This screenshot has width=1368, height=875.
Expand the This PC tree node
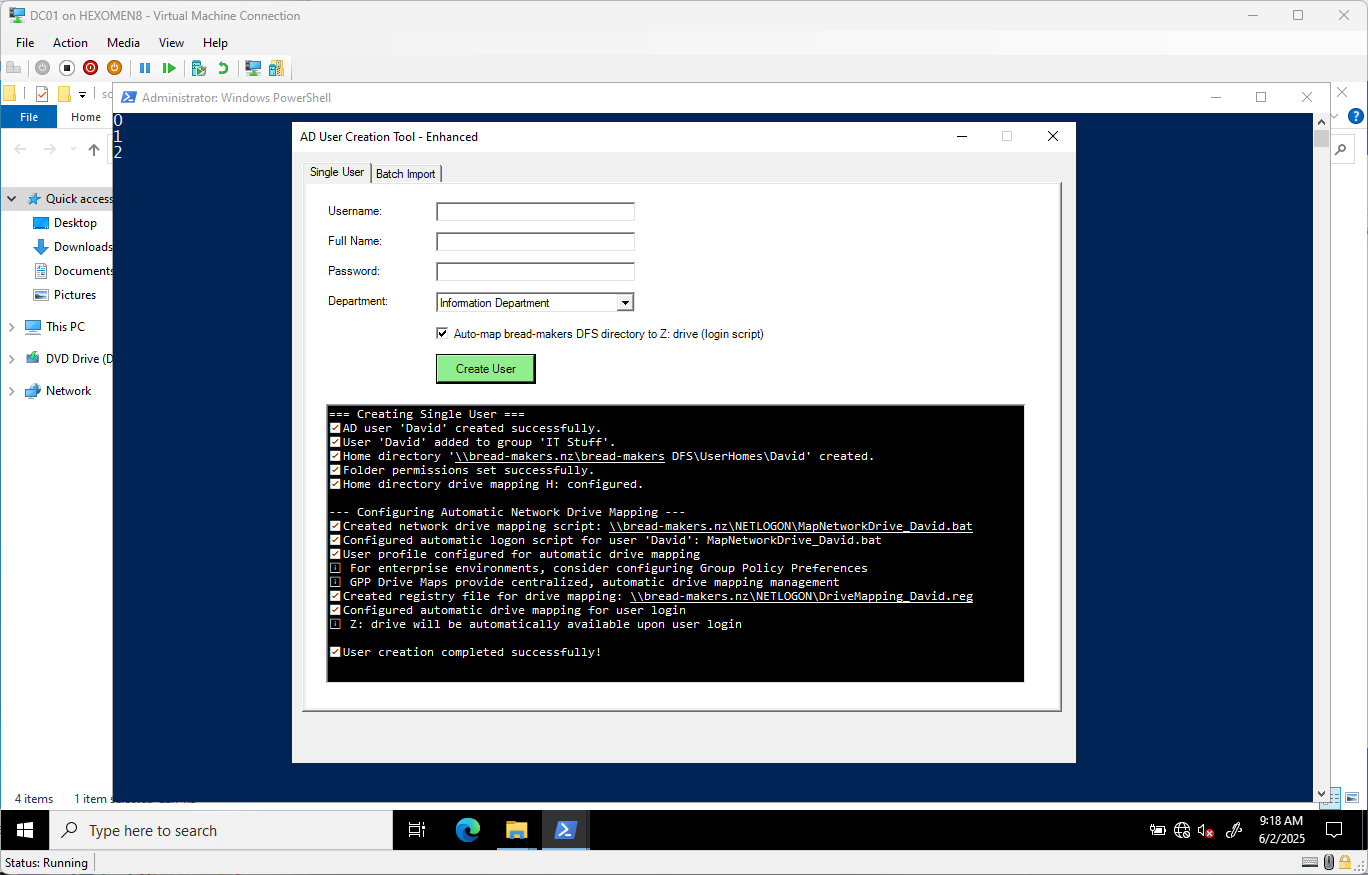(12, 327)
